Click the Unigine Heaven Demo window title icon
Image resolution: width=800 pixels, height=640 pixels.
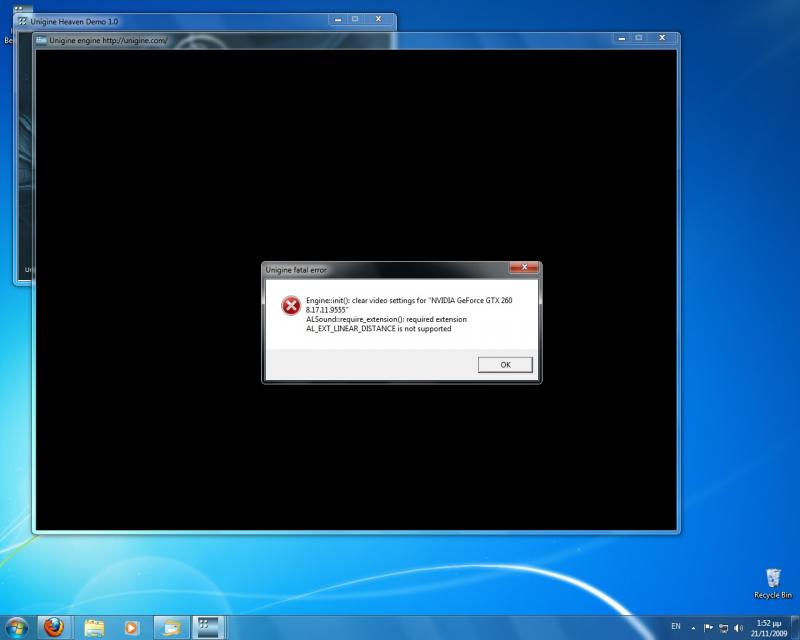pyautogui.click(x=22, y=21)
